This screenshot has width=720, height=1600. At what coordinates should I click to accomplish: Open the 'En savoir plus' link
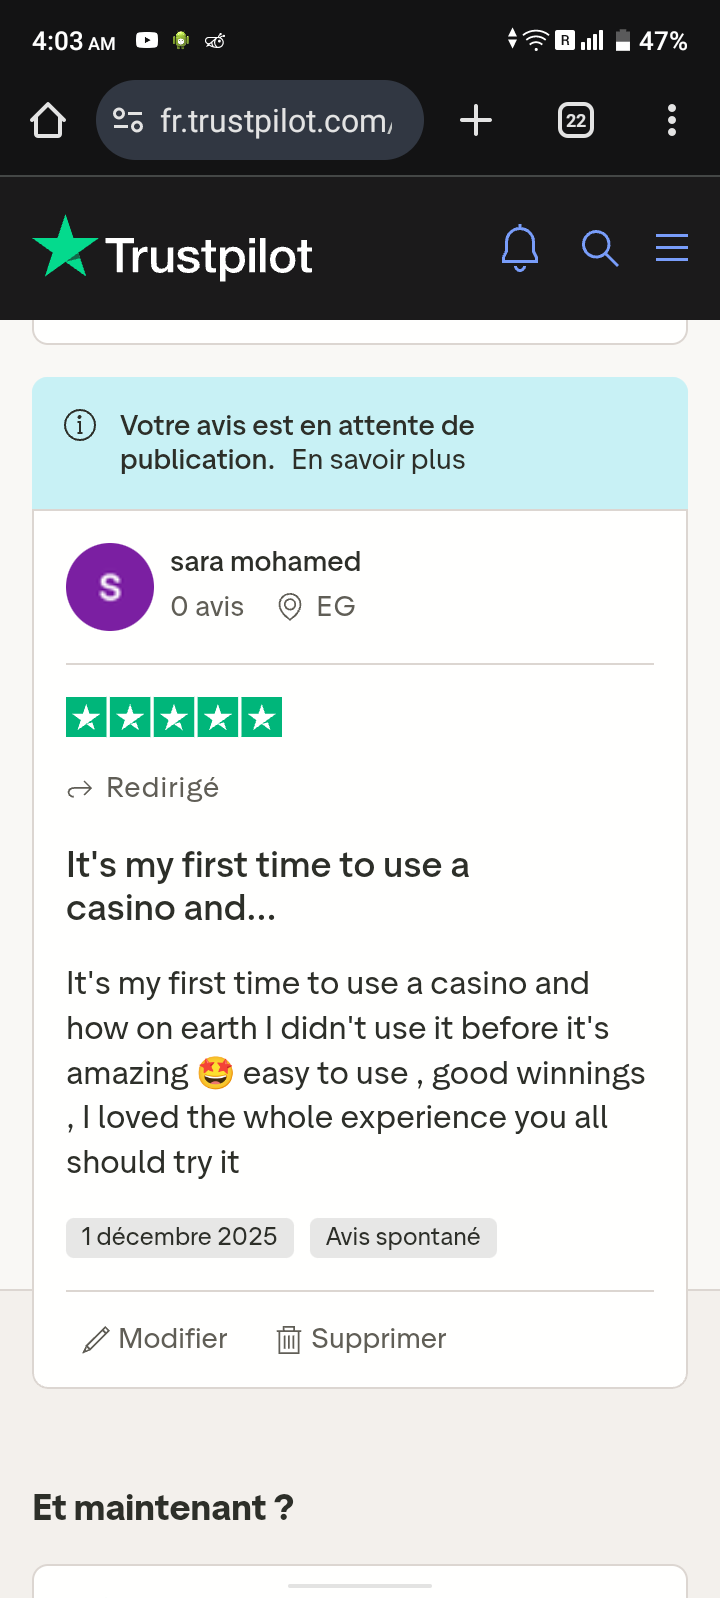(378, 460)
